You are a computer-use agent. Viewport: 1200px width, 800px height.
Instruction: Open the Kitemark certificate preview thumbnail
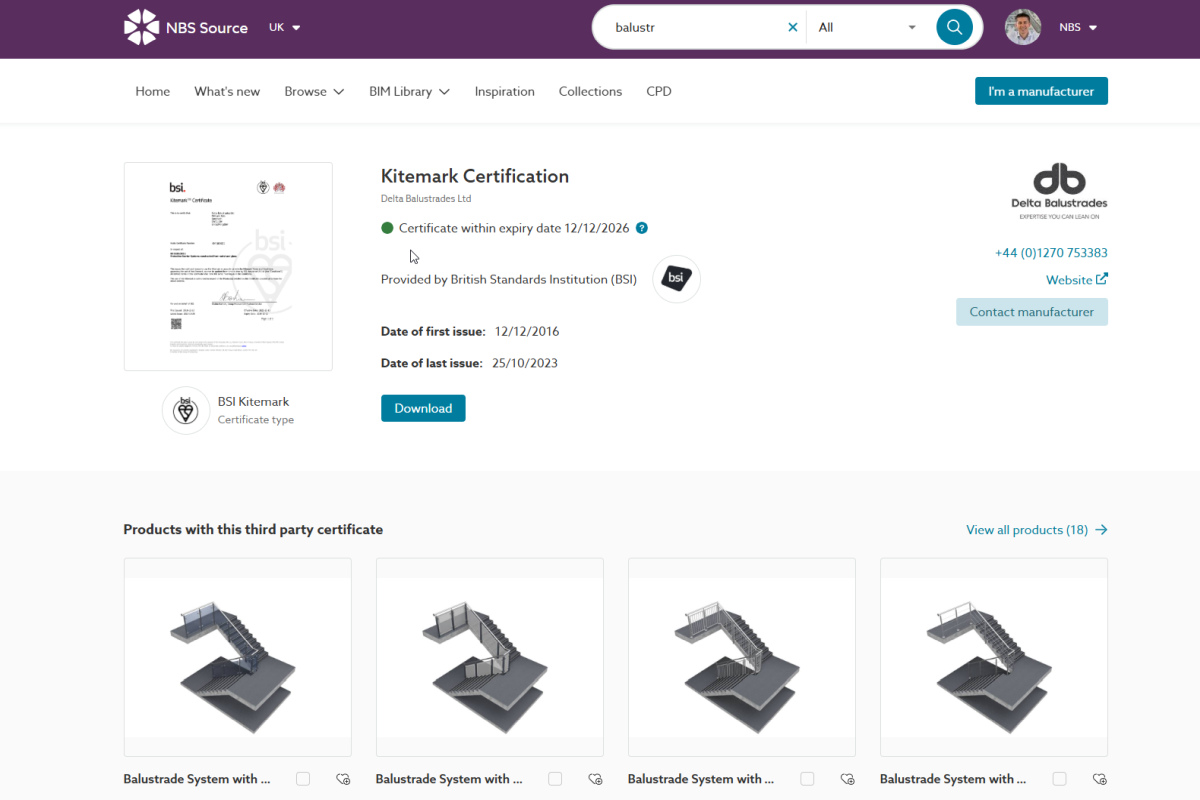(x=228, y=266)
